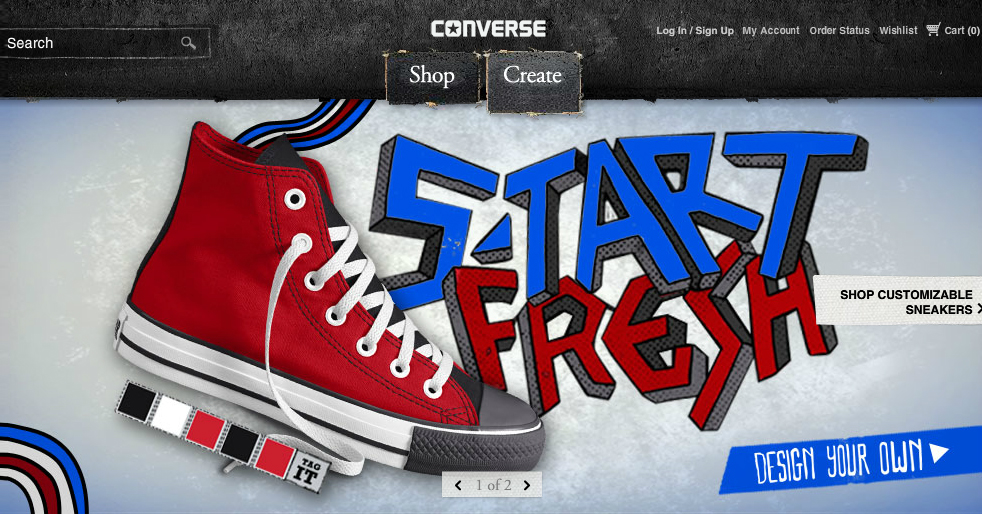Open My Account link
The width and height of the screenshot is (982, 514).
click(x=771, y=30)
